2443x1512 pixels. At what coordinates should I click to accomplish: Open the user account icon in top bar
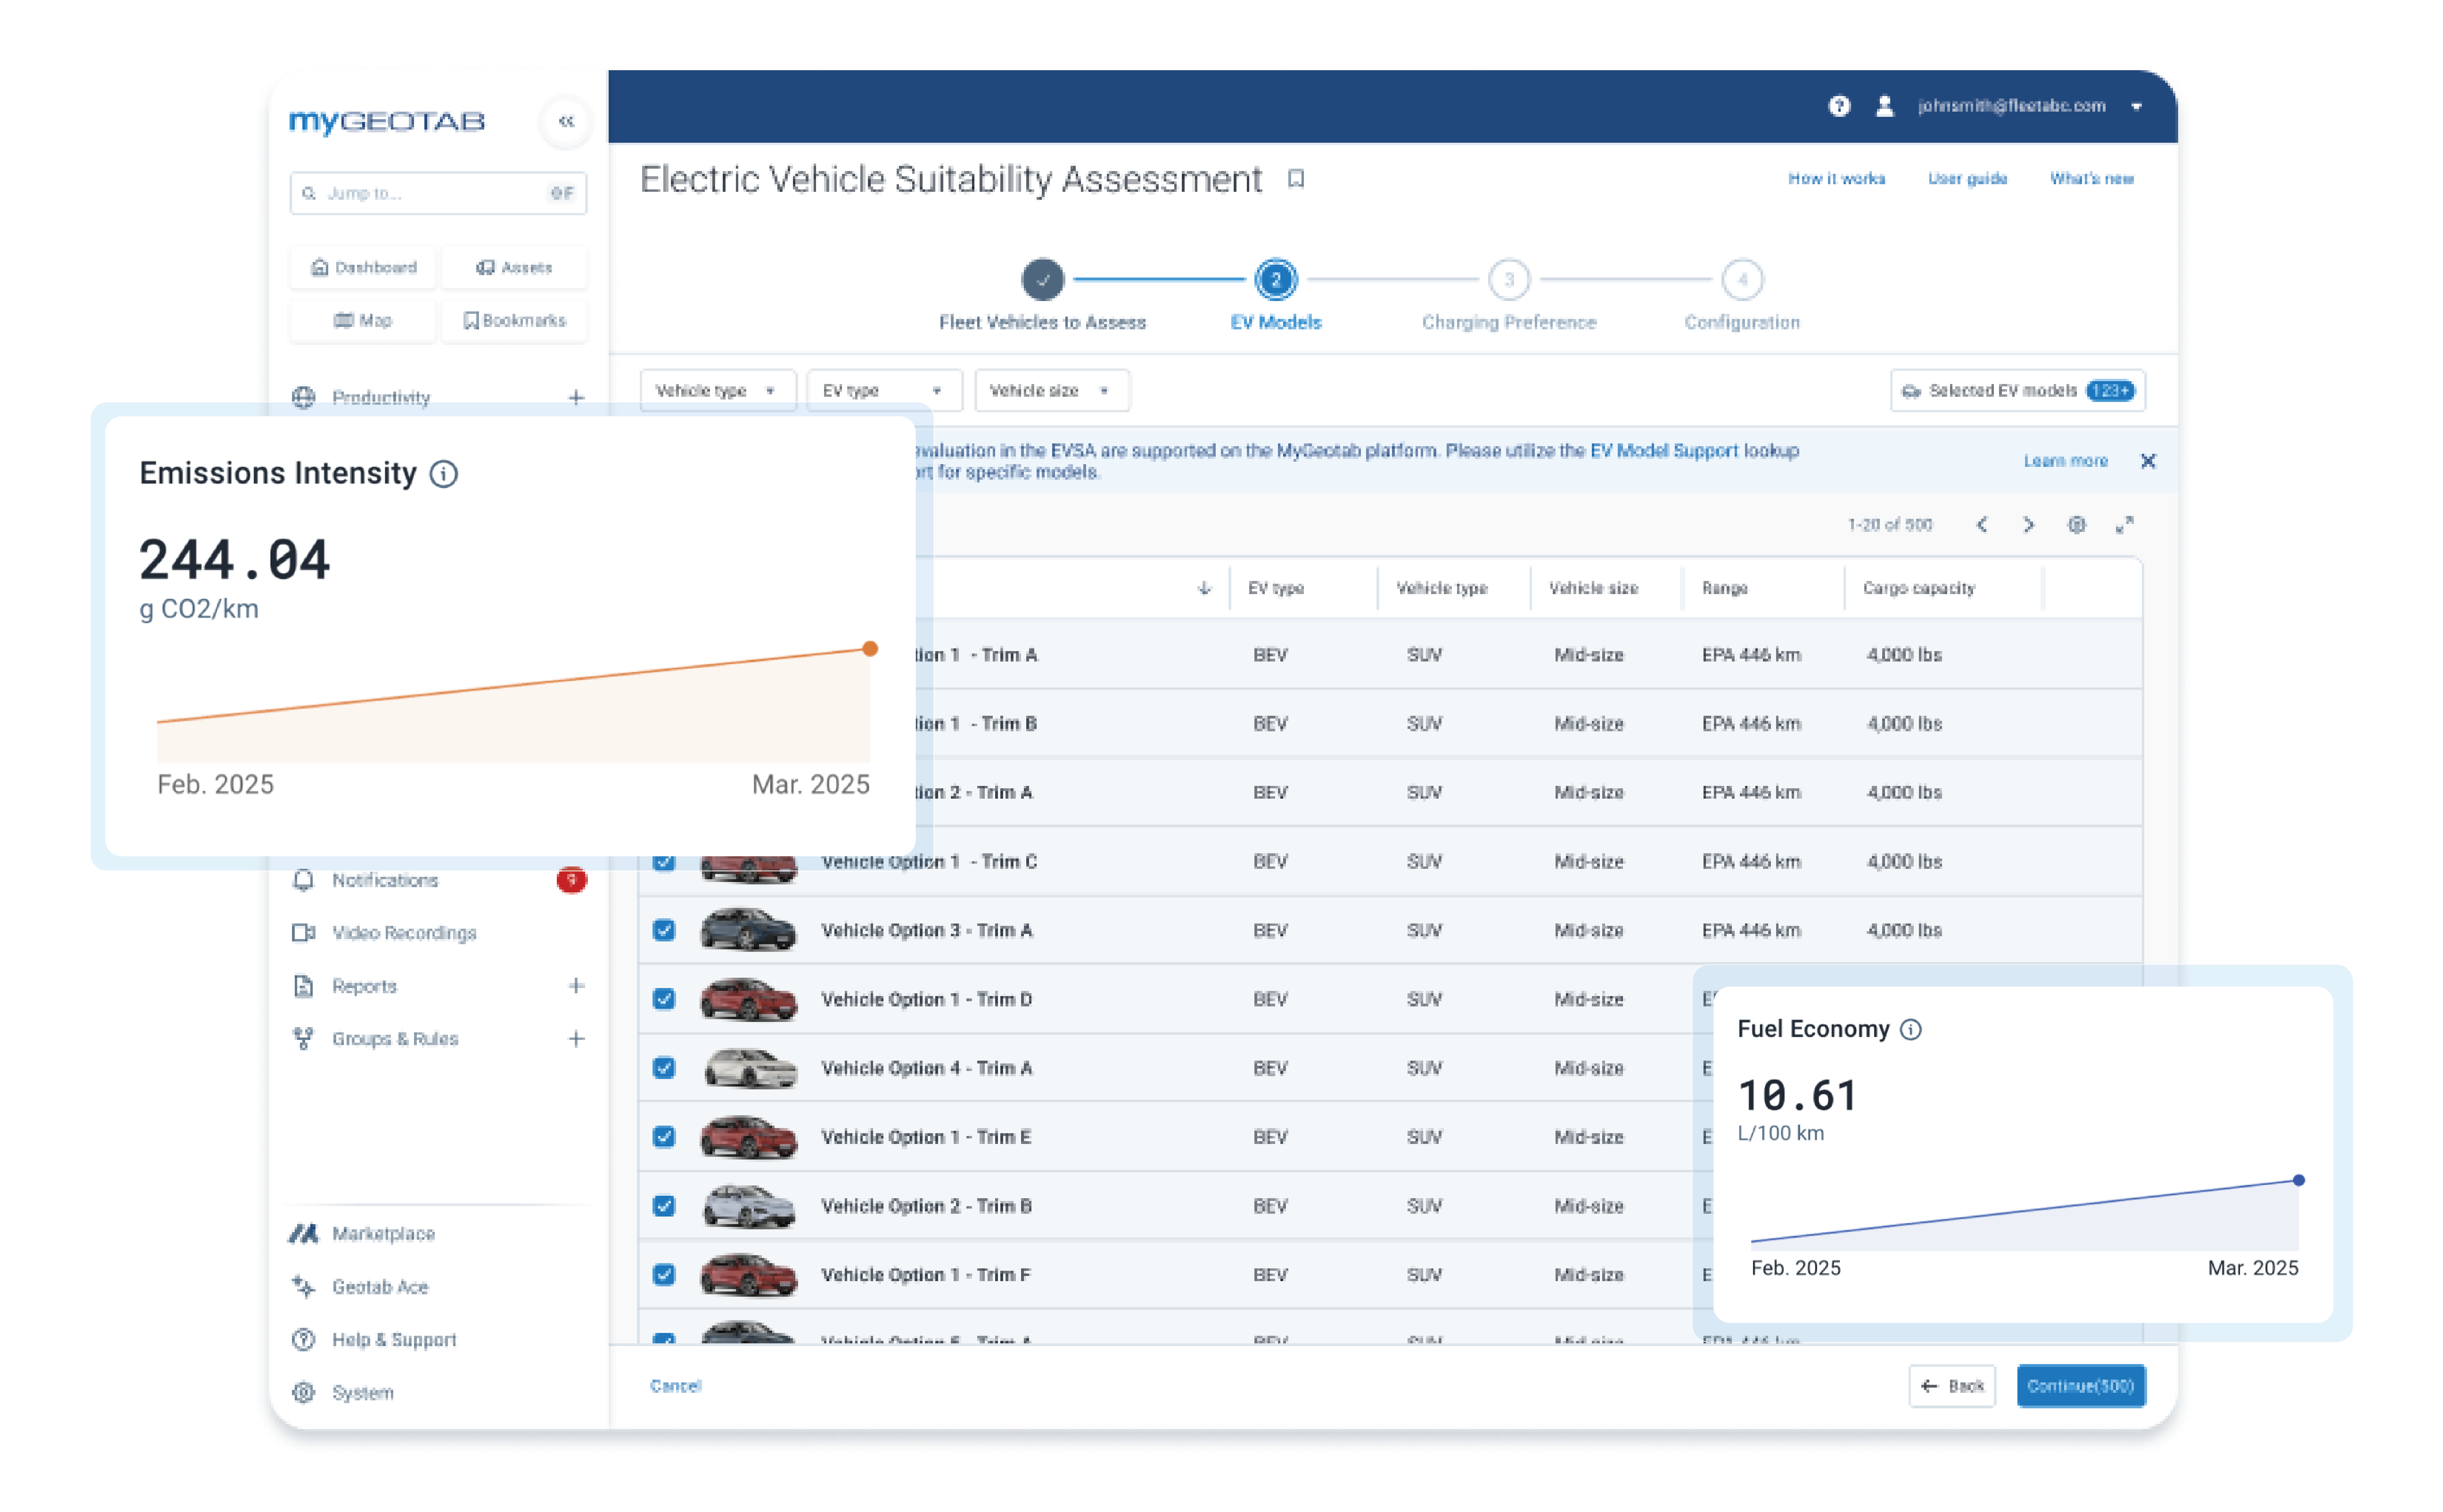tap(1885, 106)
